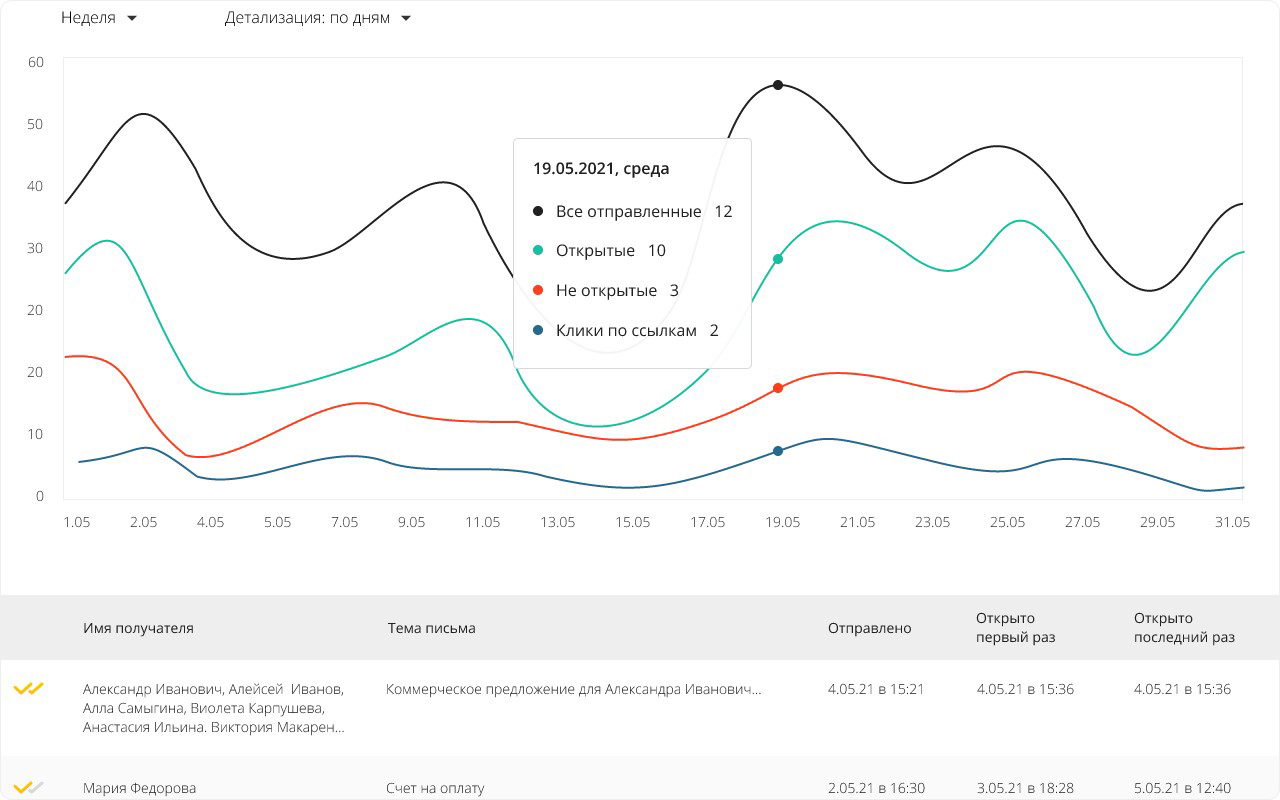1280x800 pixels.
Task: Sort by Отправлено column header
Action: click(x=869, y=628)
